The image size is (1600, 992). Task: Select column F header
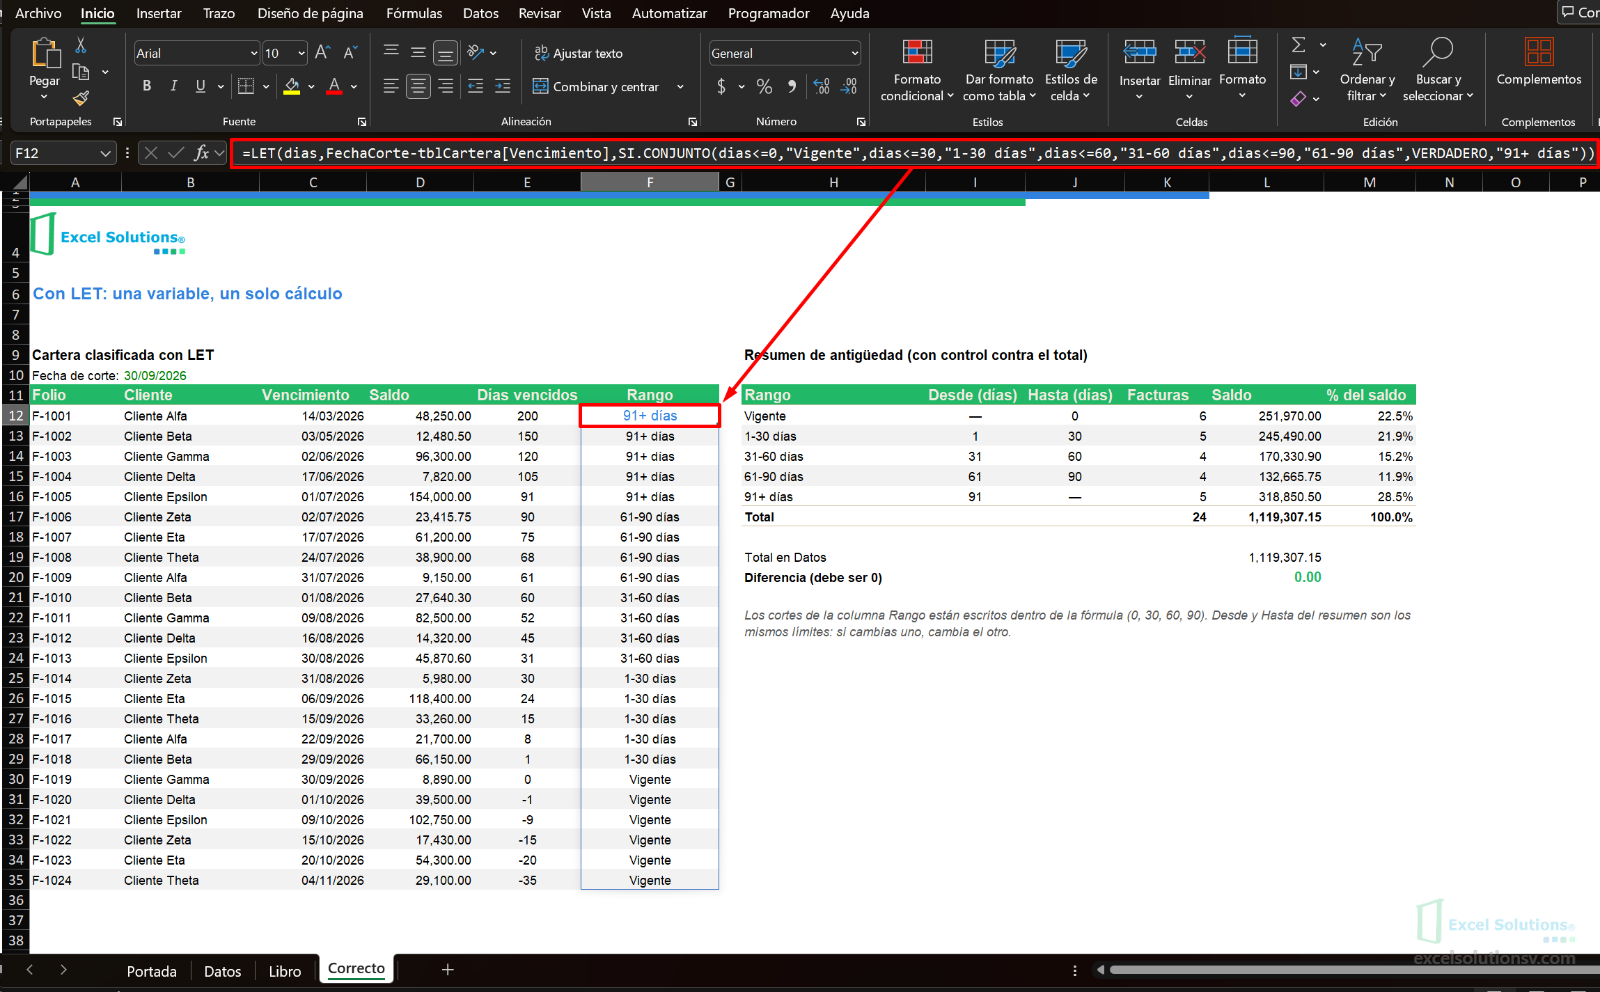650,182
